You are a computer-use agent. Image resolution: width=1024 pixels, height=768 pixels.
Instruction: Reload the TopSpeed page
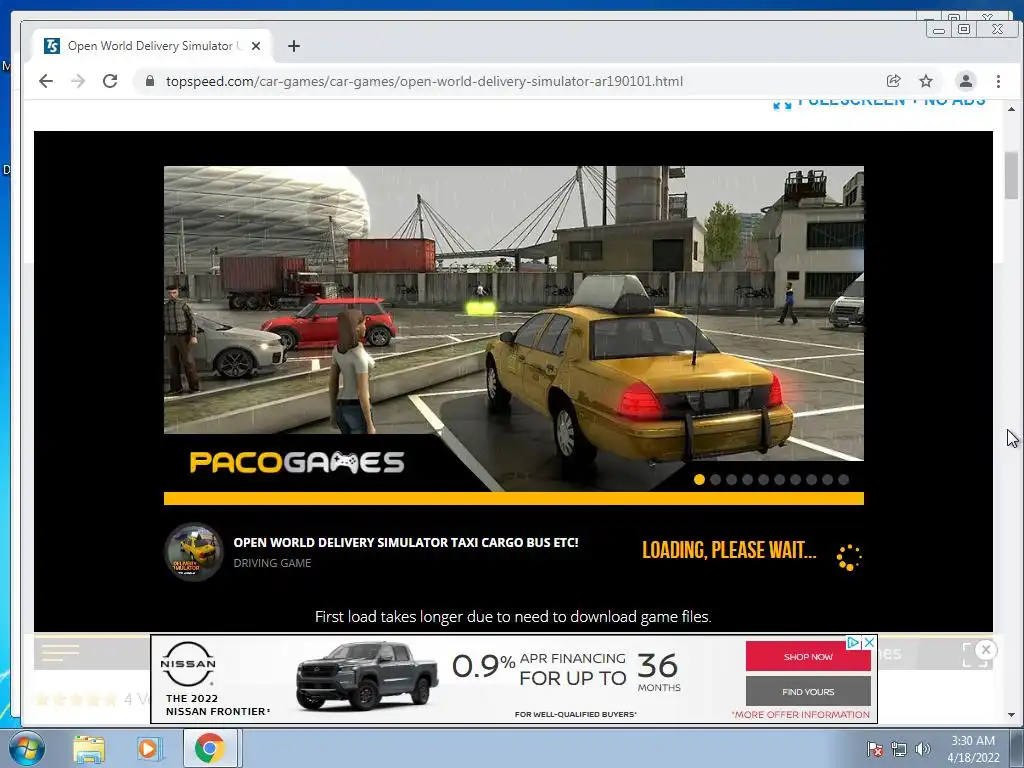110,81
